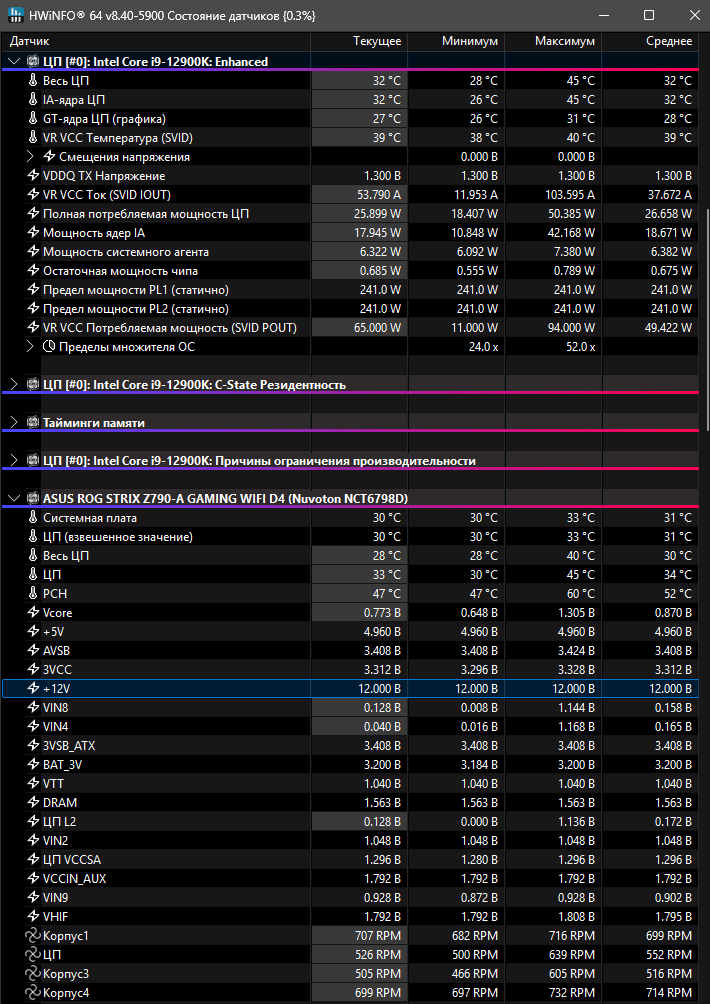Click the Текущее column header

[x=359, y=42]
